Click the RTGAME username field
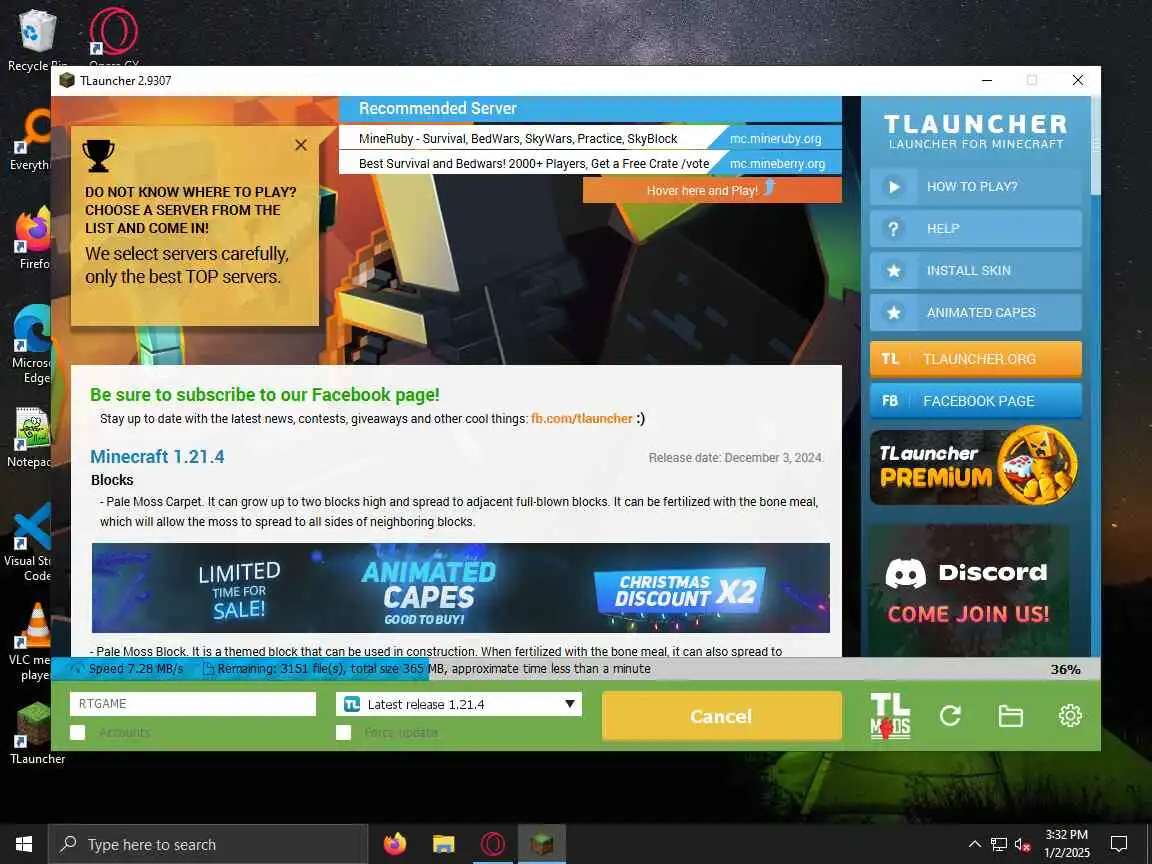This screenshot has width=1152, height=864. pyautogui.click(x=192, y=704)
